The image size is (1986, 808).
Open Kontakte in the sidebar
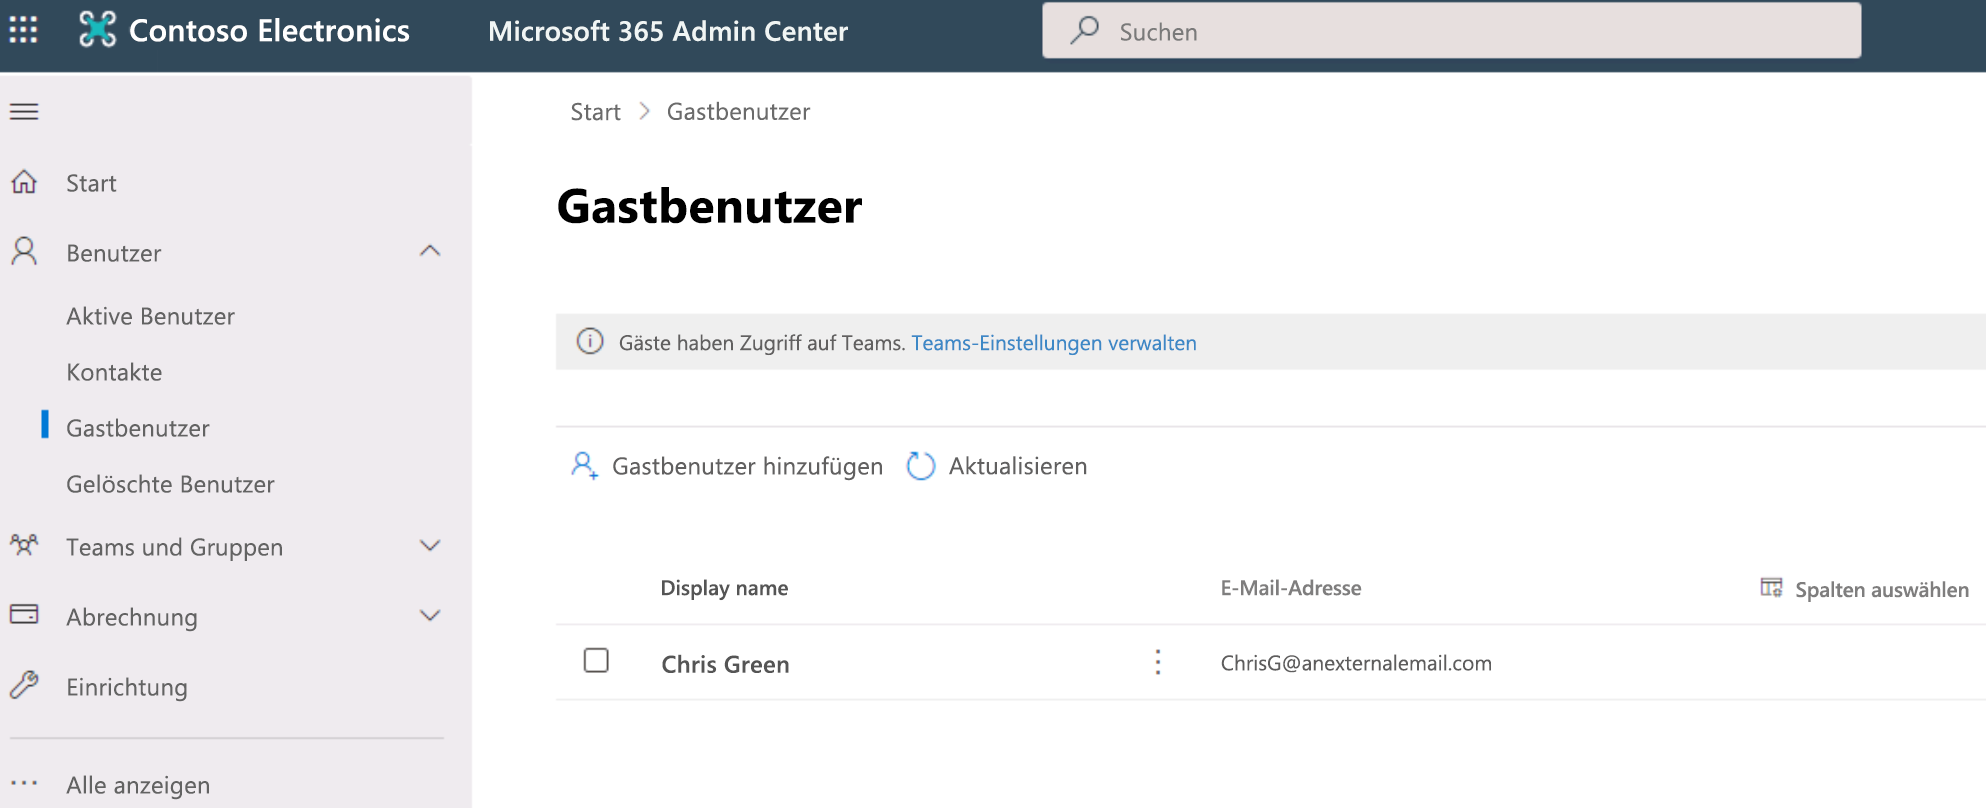click(x=114, y=372)
